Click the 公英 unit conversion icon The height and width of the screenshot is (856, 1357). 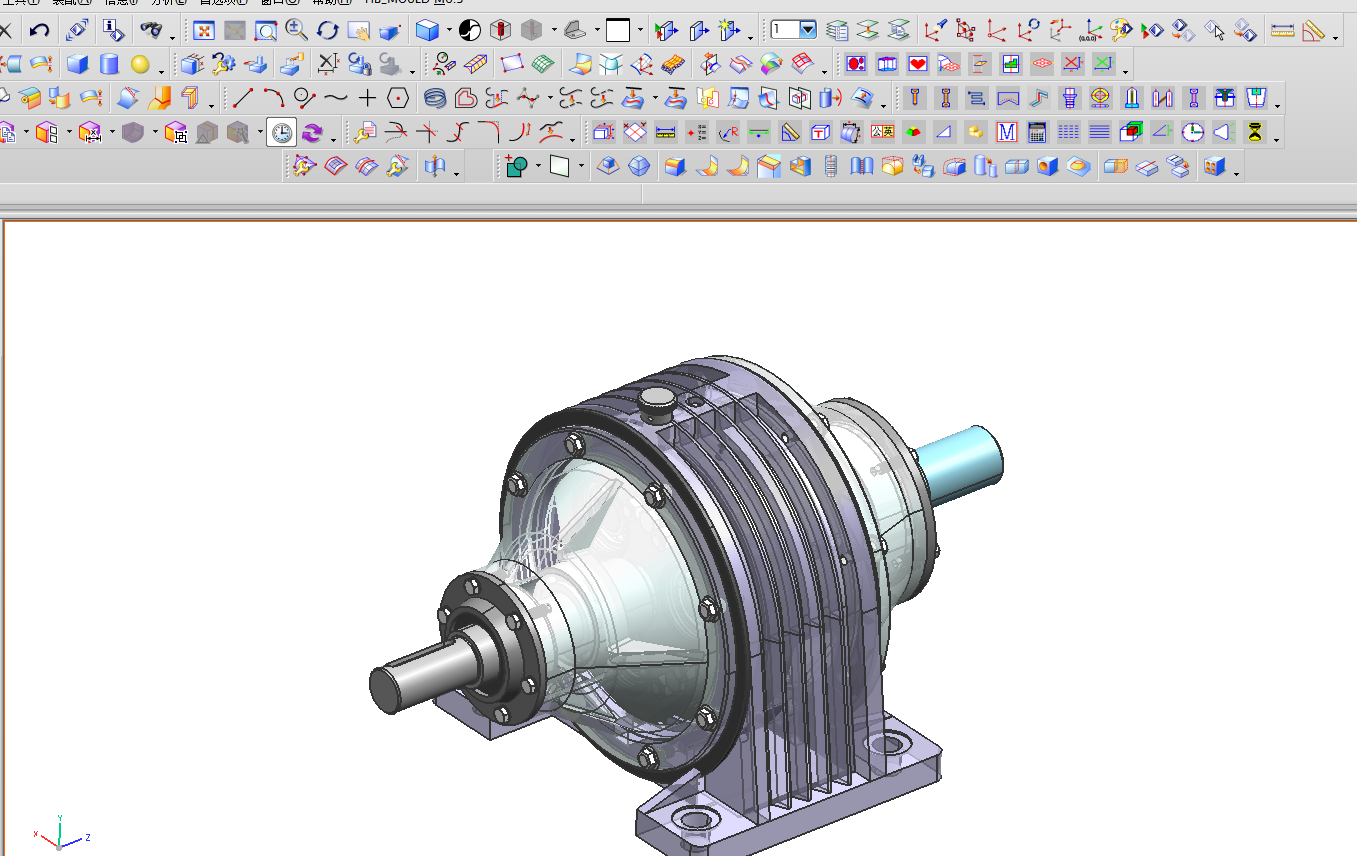coord(882,132)
